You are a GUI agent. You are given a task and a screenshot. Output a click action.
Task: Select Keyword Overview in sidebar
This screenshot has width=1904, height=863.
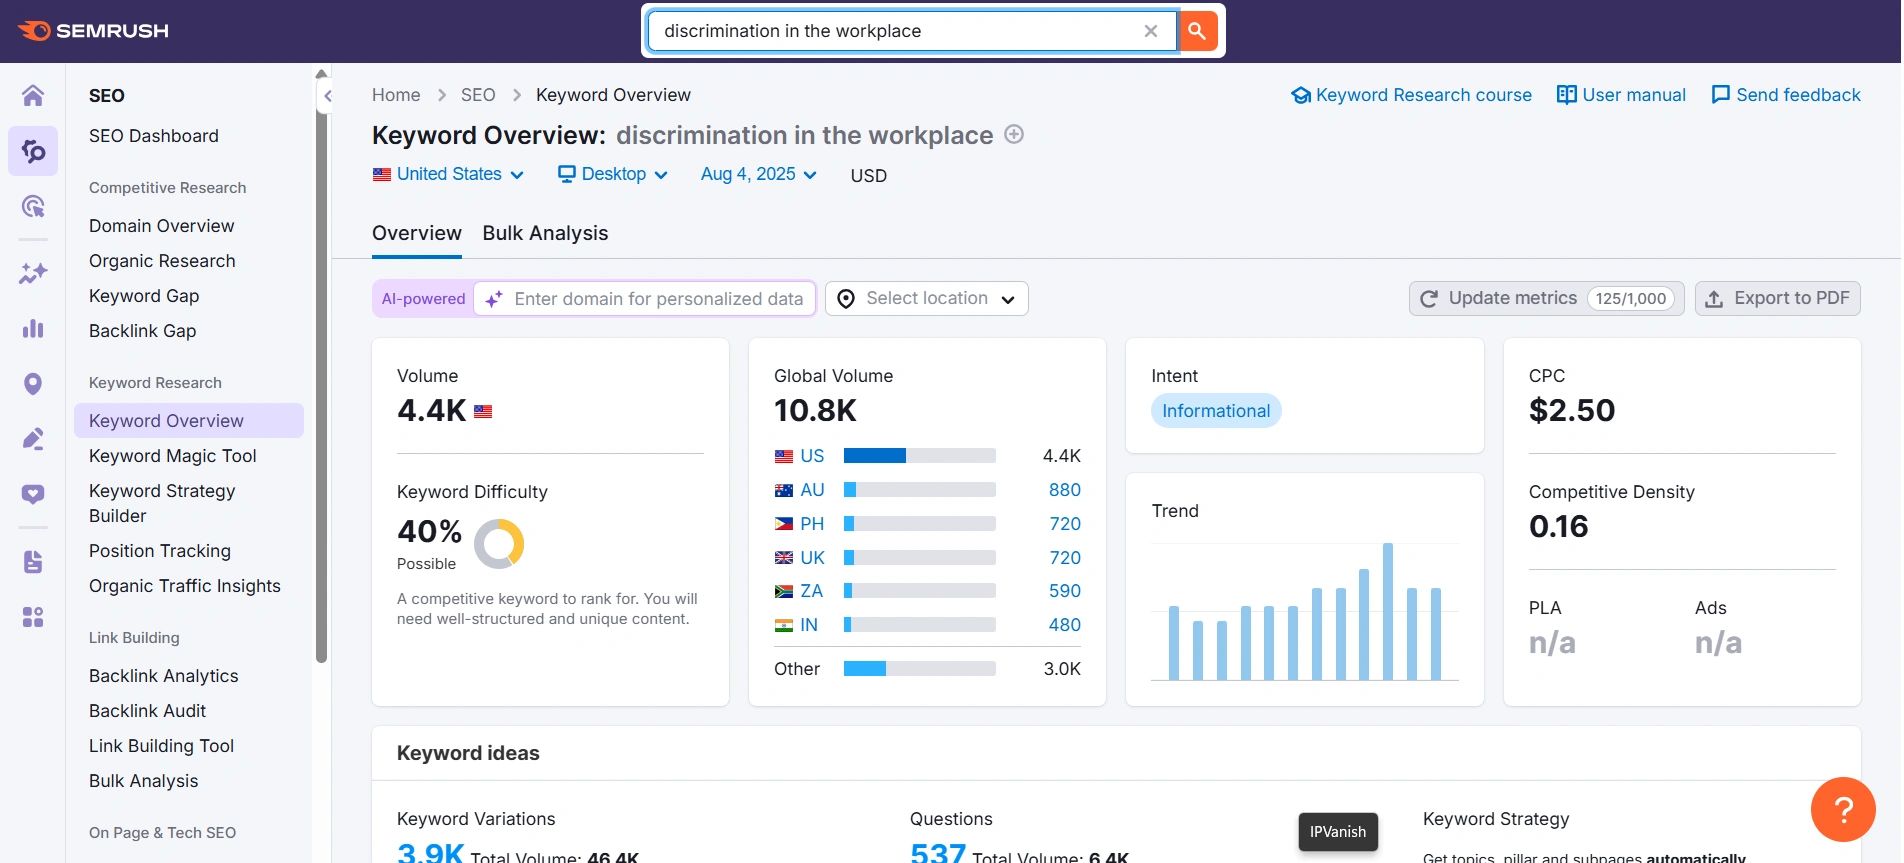click(x=189, y=421)
